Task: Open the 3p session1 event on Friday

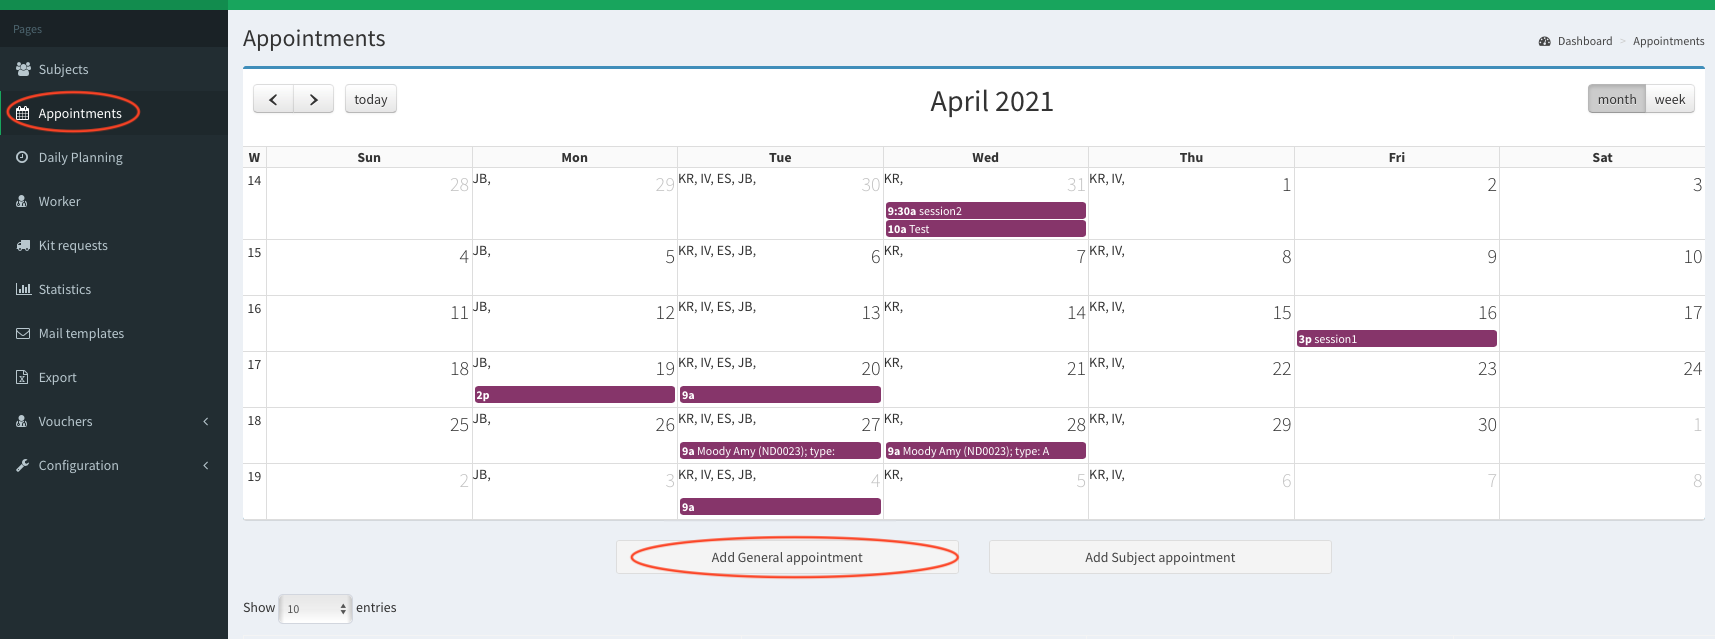Action: click(1396, 339)
